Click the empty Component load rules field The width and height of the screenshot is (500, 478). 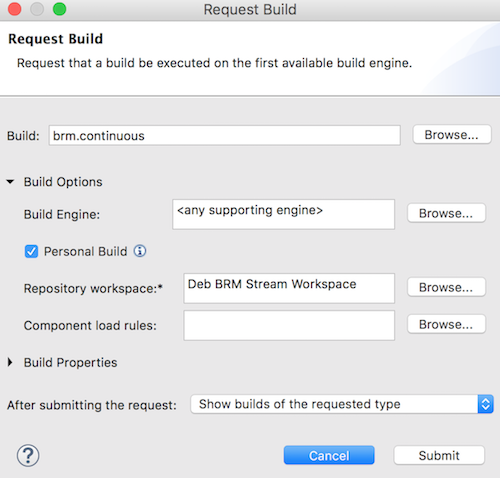click(289, 325)
